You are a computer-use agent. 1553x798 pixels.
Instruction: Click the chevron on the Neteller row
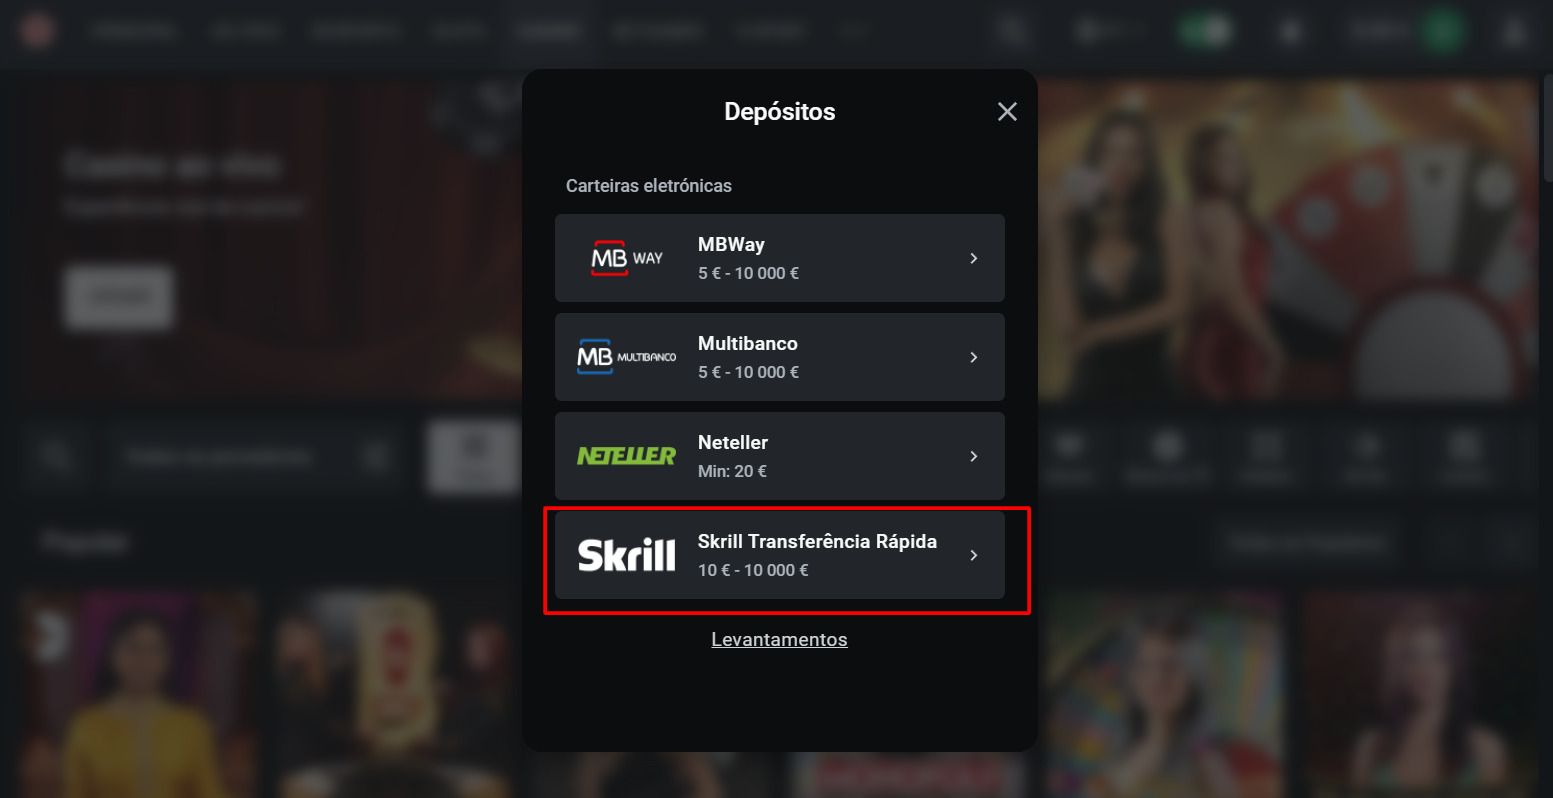[974, 456]
